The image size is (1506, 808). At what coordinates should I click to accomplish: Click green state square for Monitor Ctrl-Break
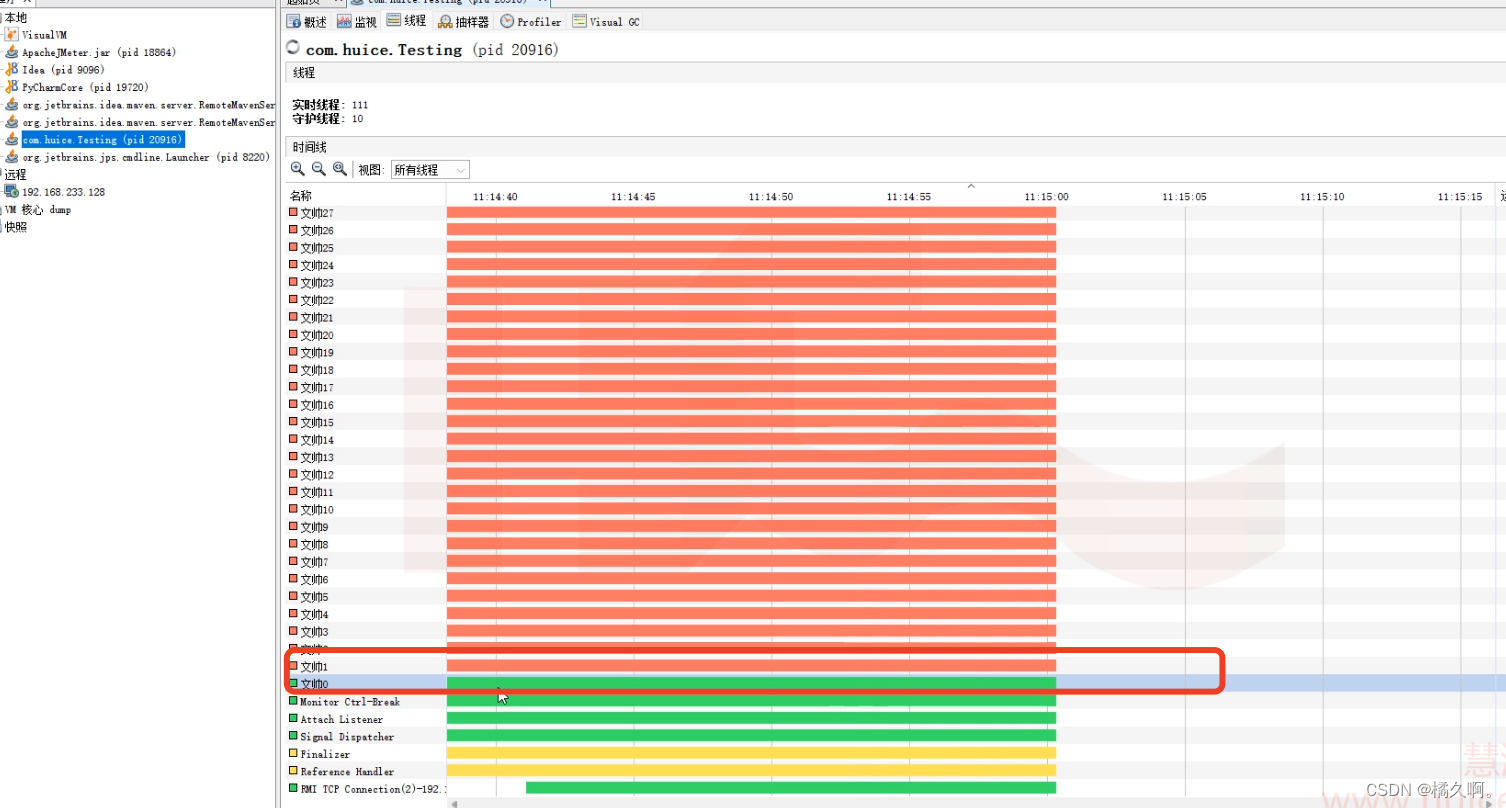[x=293, y=701]
